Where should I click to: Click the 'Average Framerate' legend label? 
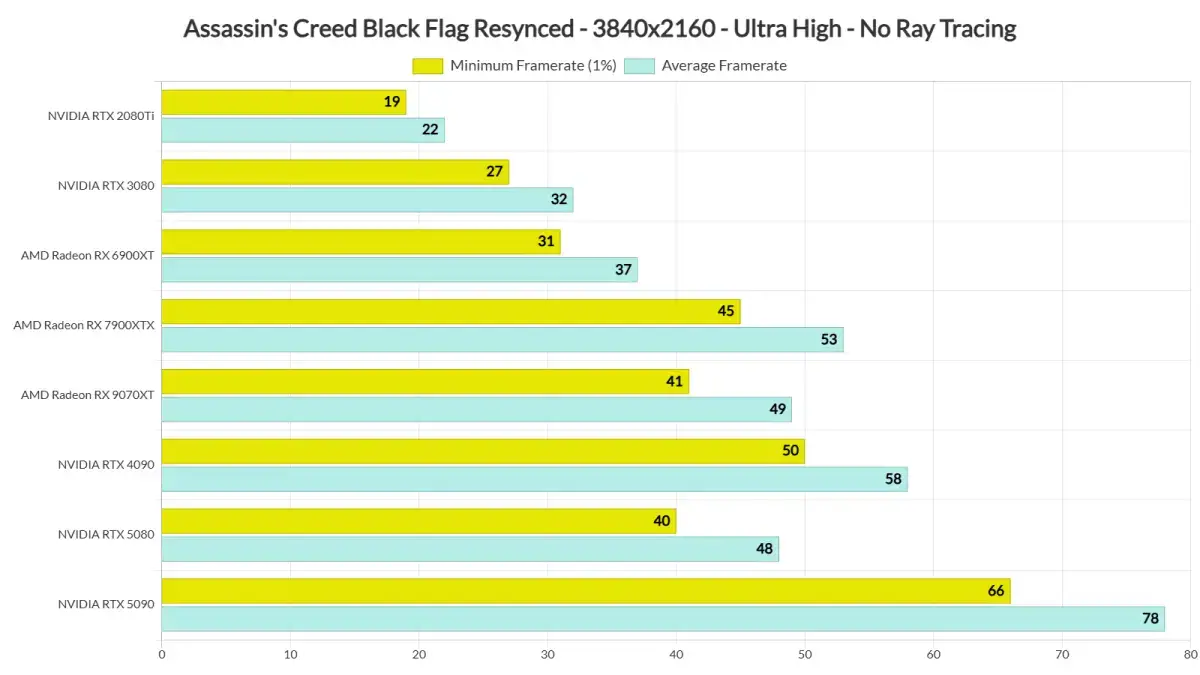tap(724, 66)
